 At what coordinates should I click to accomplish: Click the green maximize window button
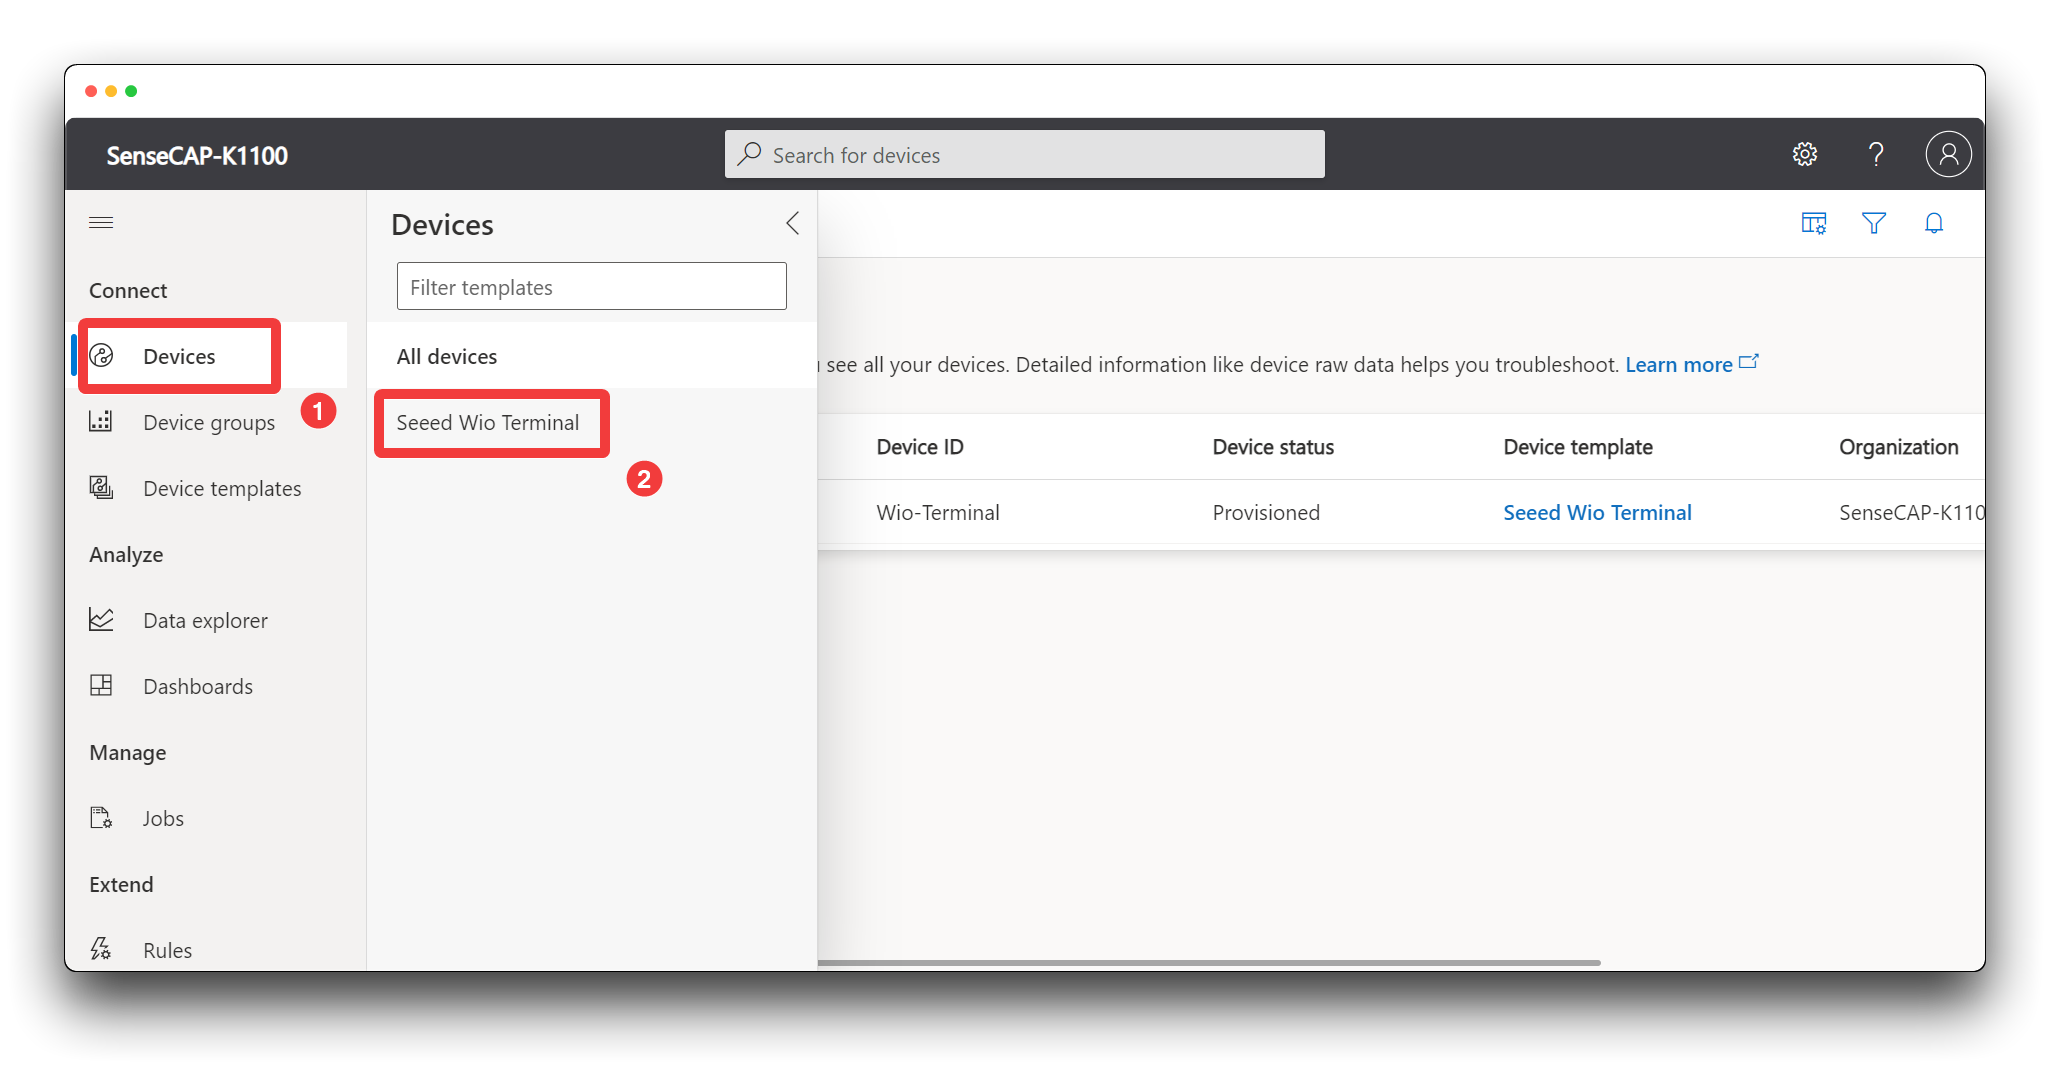[x=131, y=91]
